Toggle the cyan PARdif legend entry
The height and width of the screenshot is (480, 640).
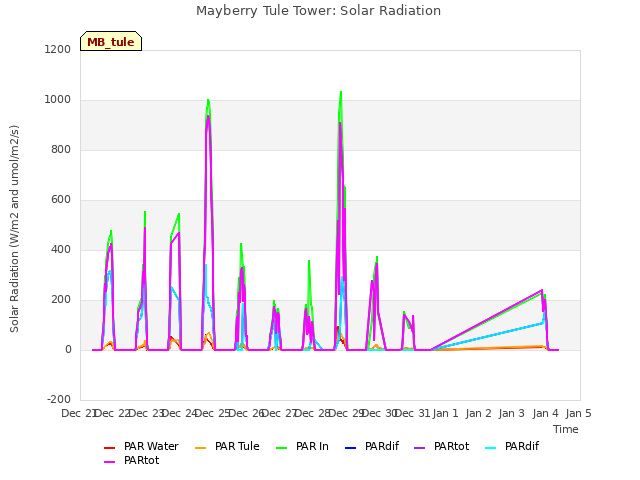click(x=512, y=446)
